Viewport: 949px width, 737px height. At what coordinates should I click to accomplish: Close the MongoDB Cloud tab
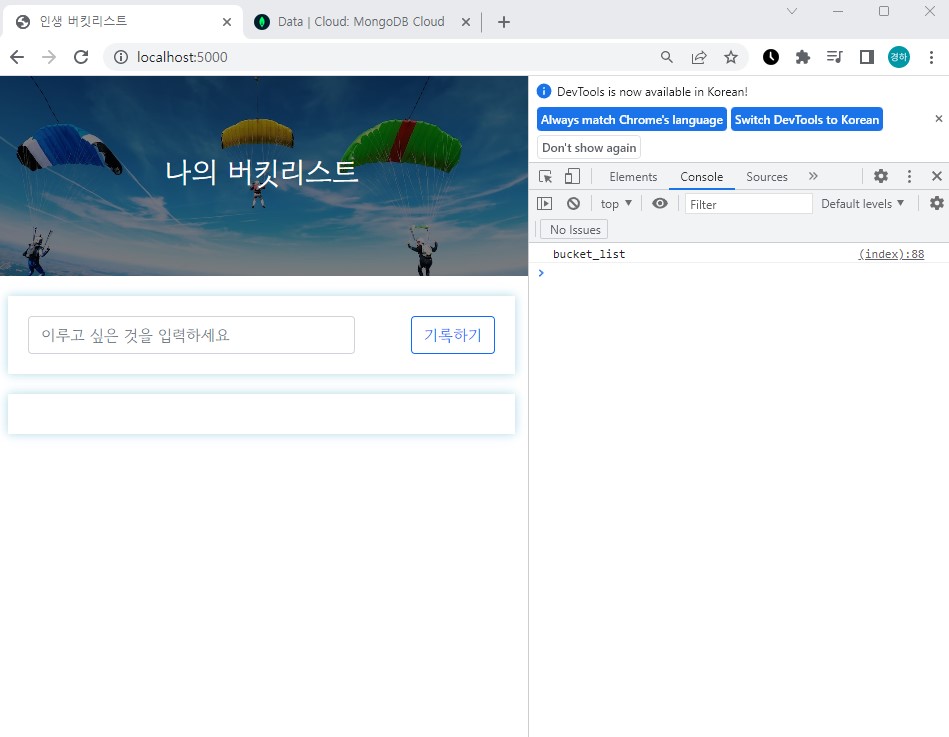coord(466,22)
